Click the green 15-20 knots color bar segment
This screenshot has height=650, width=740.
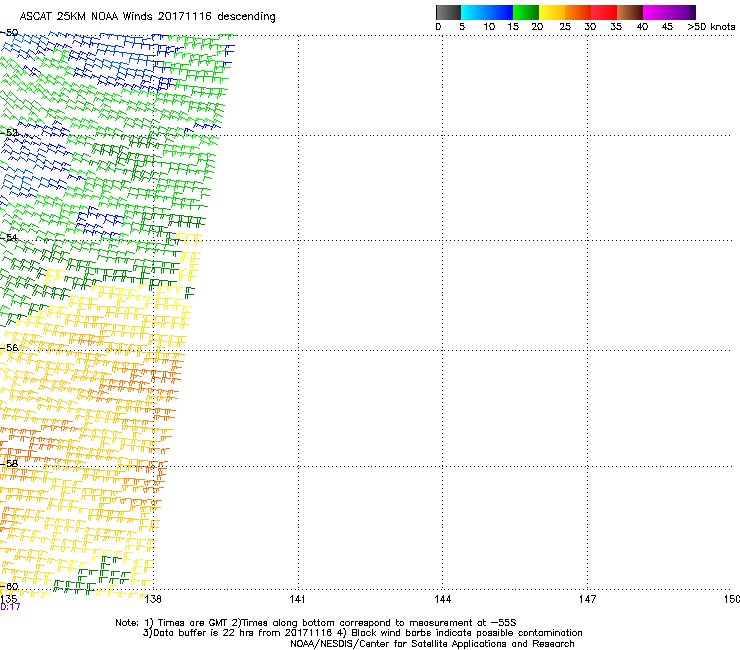coord(526,12)
